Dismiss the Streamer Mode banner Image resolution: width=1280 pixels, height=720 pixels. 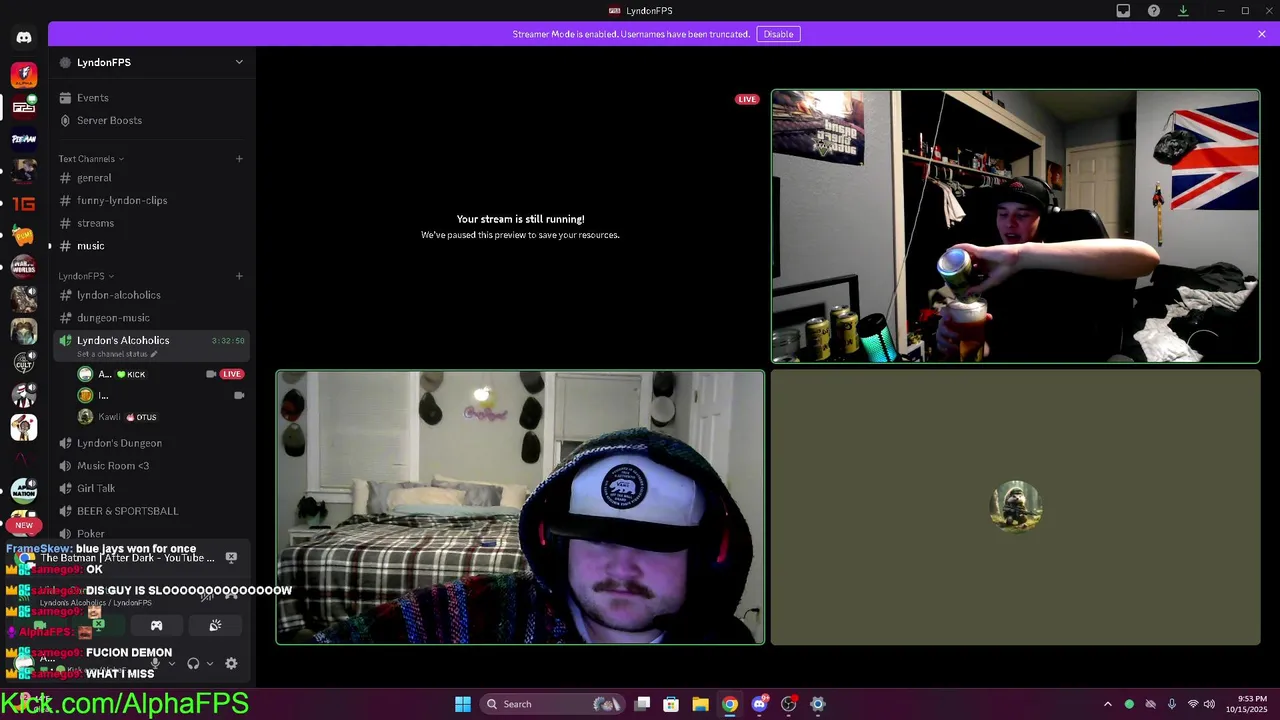coord(1262,34)
